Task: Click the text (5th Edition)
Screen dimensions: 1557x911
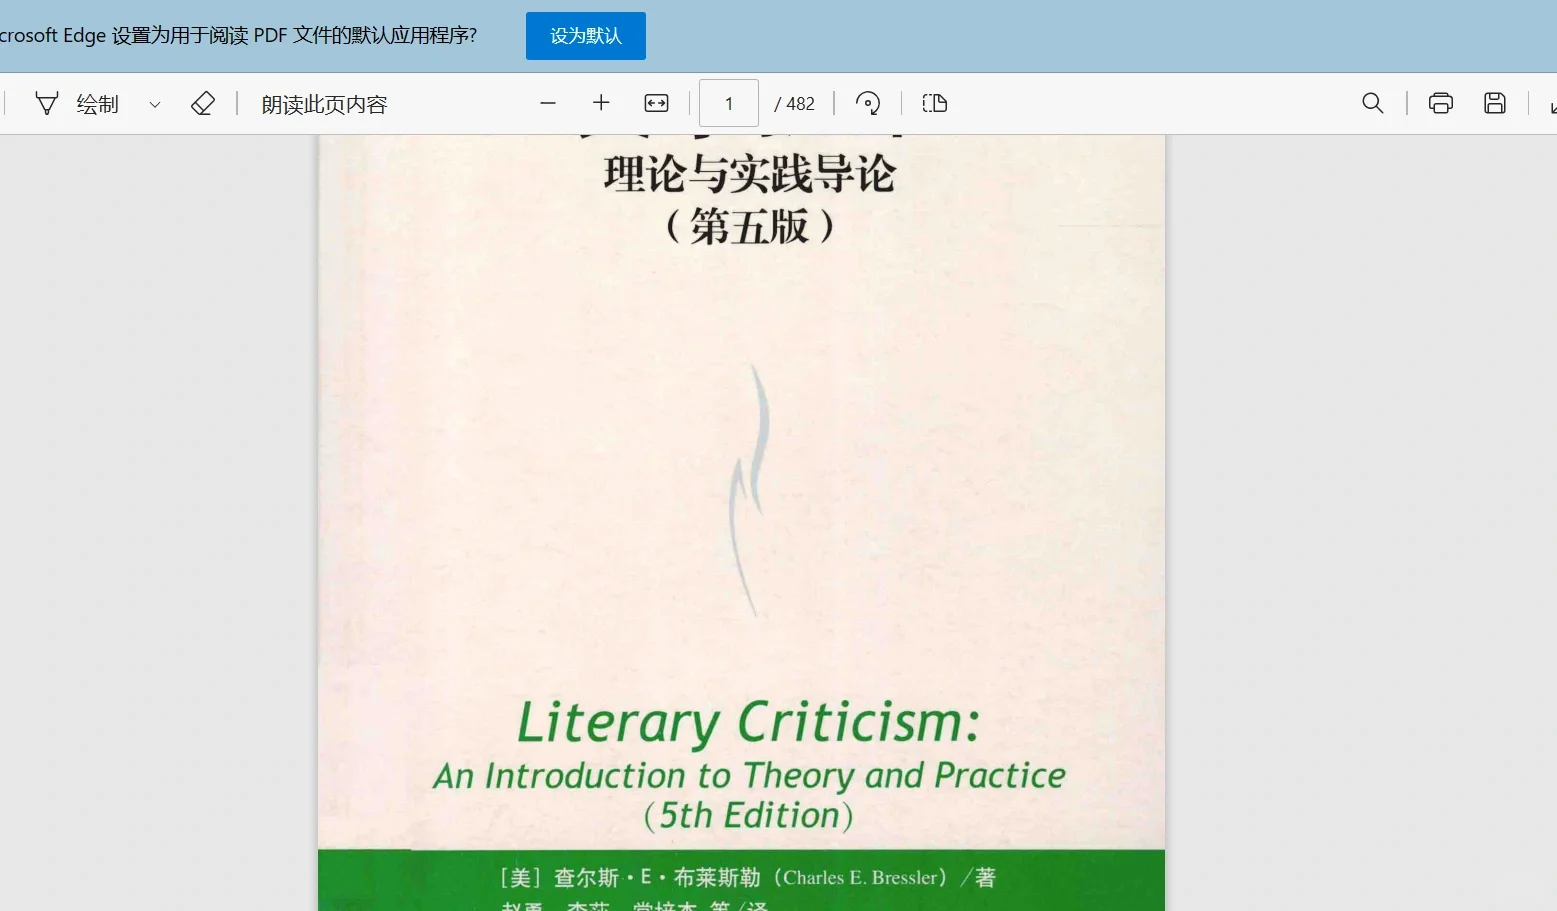Action: point(749,816)
